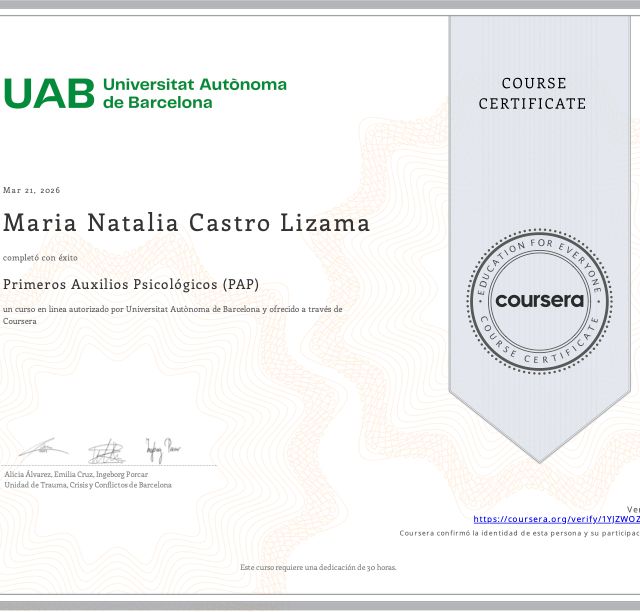
Task: Click the Ingeborg Porcar signature on the right
Action: click(x=163, y=450)
